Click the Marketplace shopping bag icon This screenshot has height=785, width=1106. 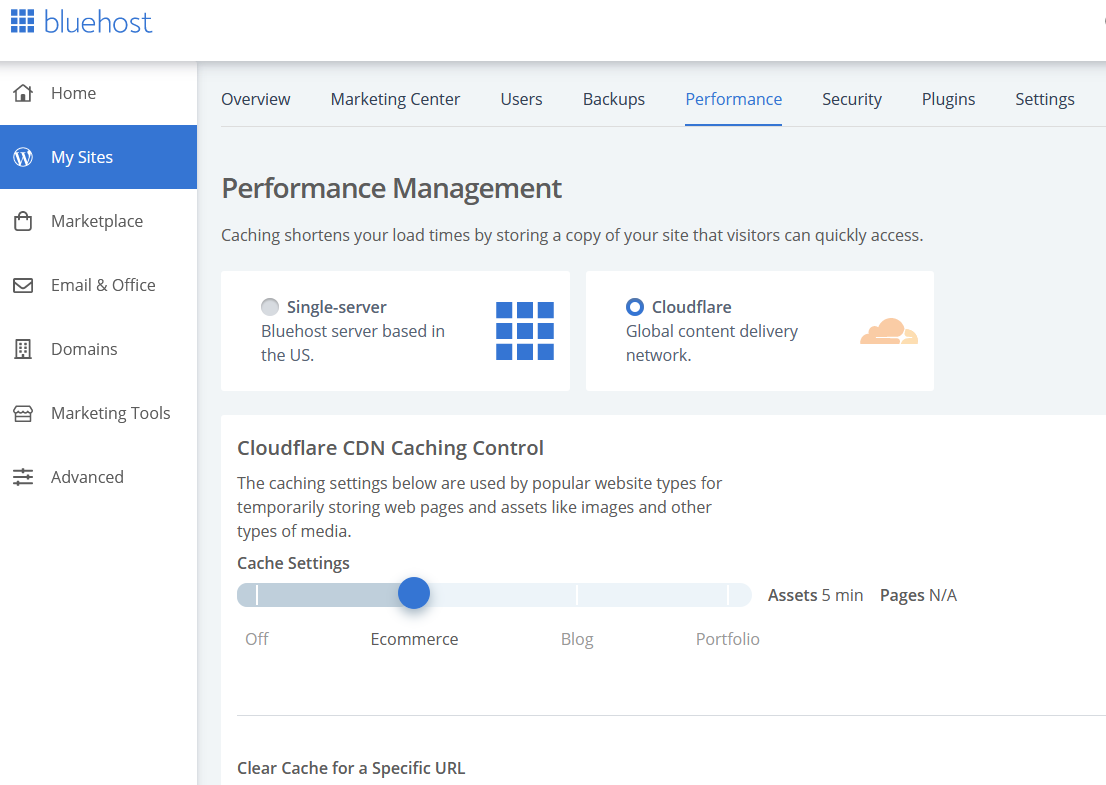pos(23,221)
